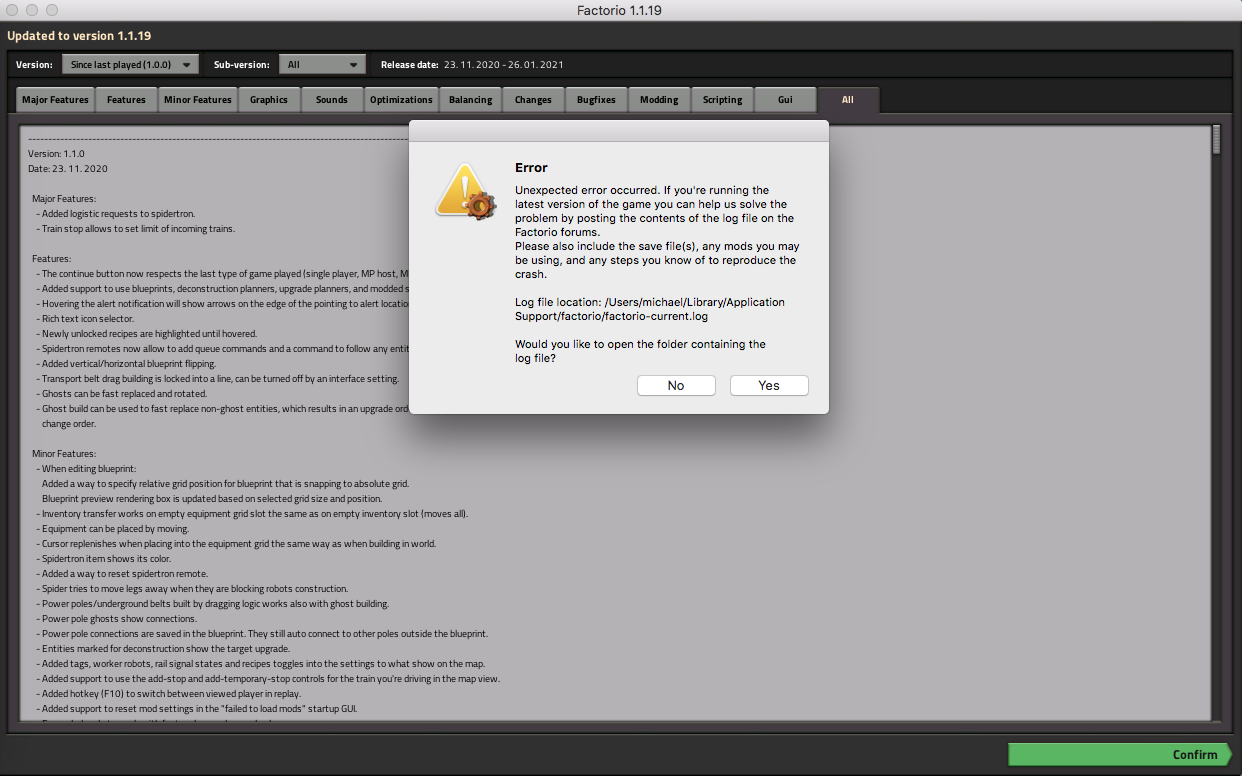Select the Optimizations tab
This screenshot has width=1242, height=776.
401,100
